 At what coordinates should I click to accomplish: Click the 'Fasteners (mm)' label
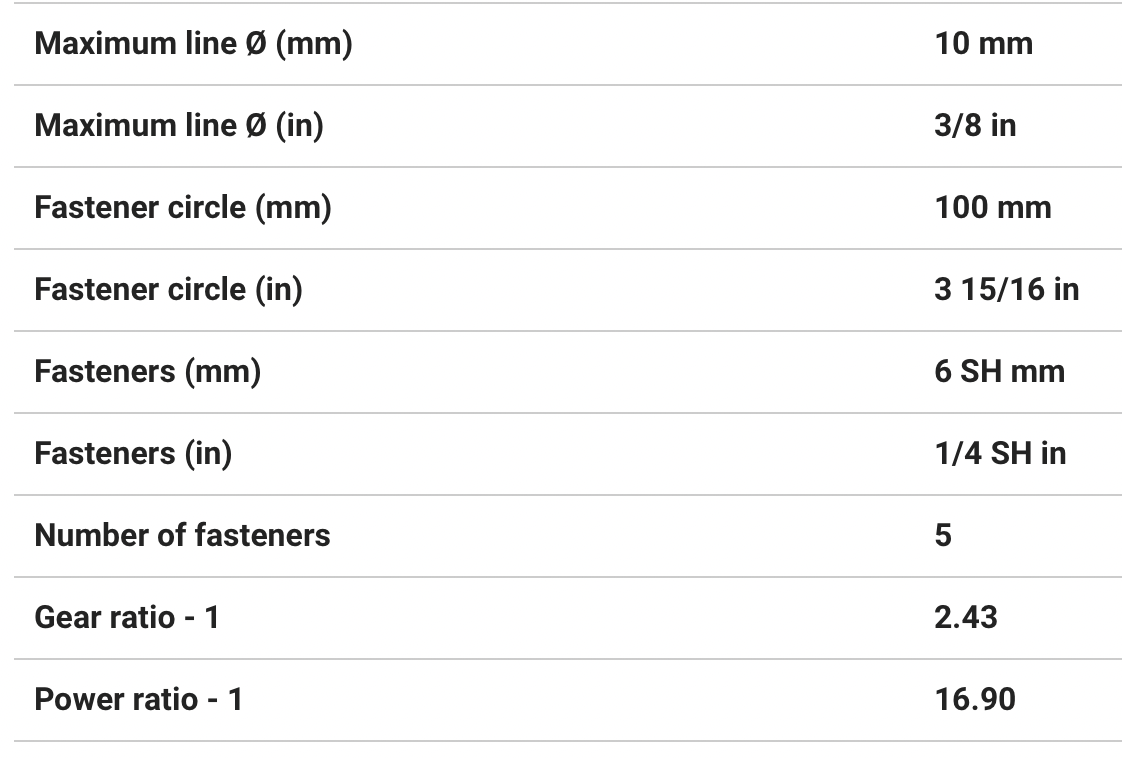[148, 372]
